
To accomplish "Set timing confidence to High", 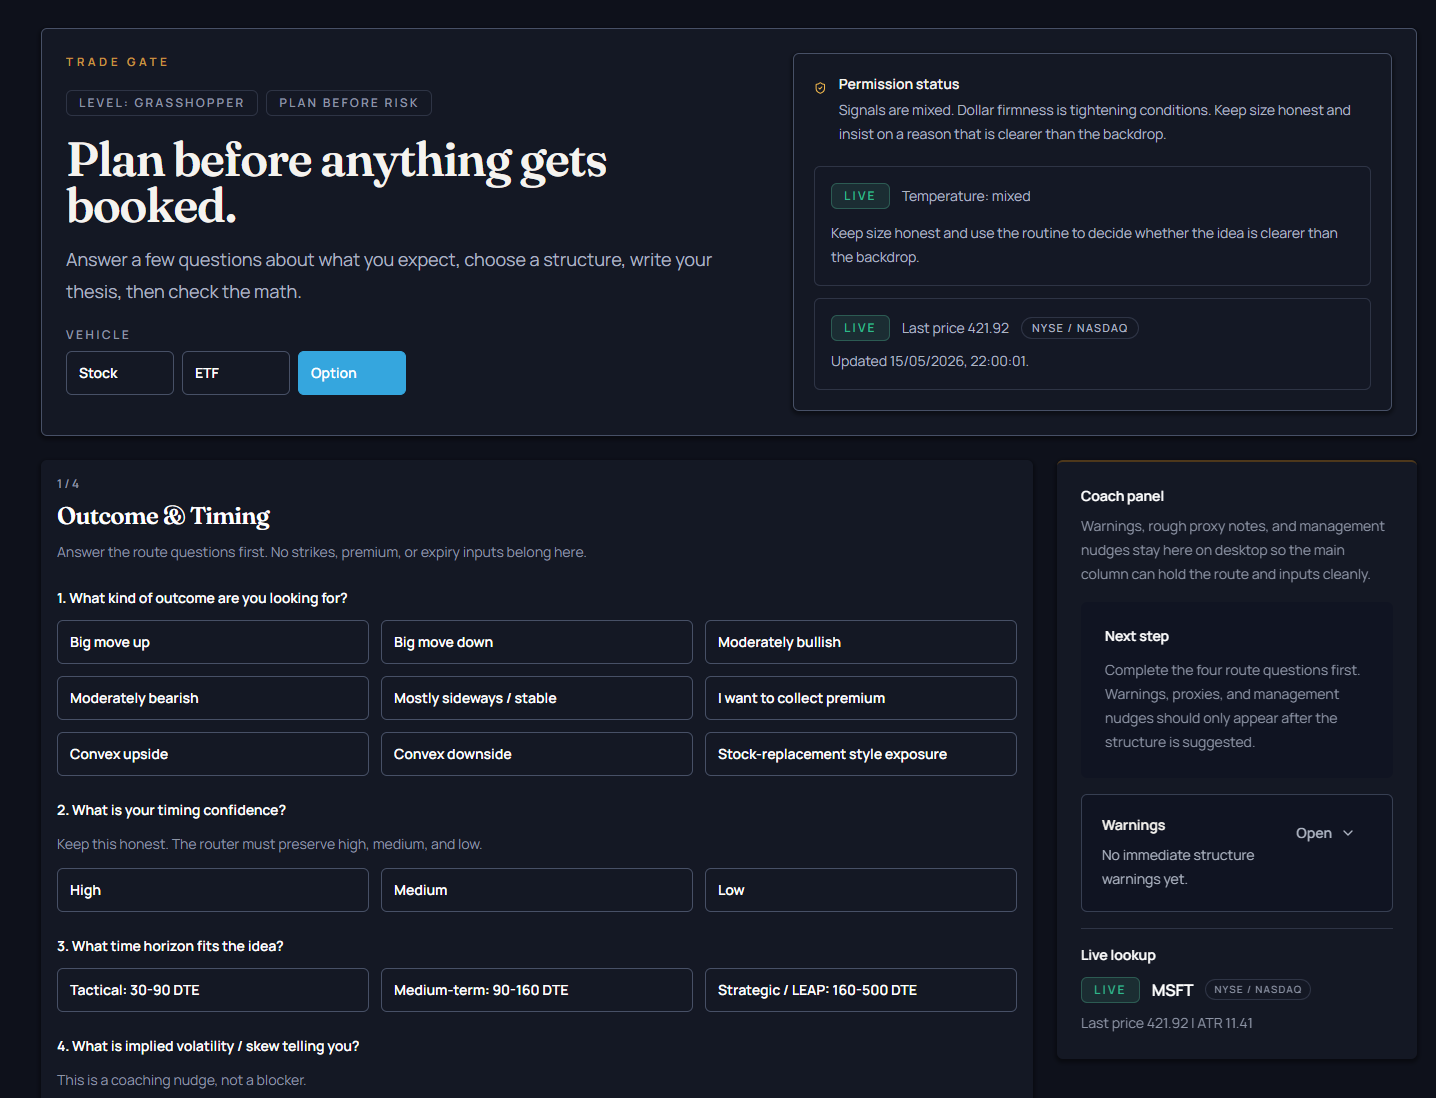I will click(213, 890).
